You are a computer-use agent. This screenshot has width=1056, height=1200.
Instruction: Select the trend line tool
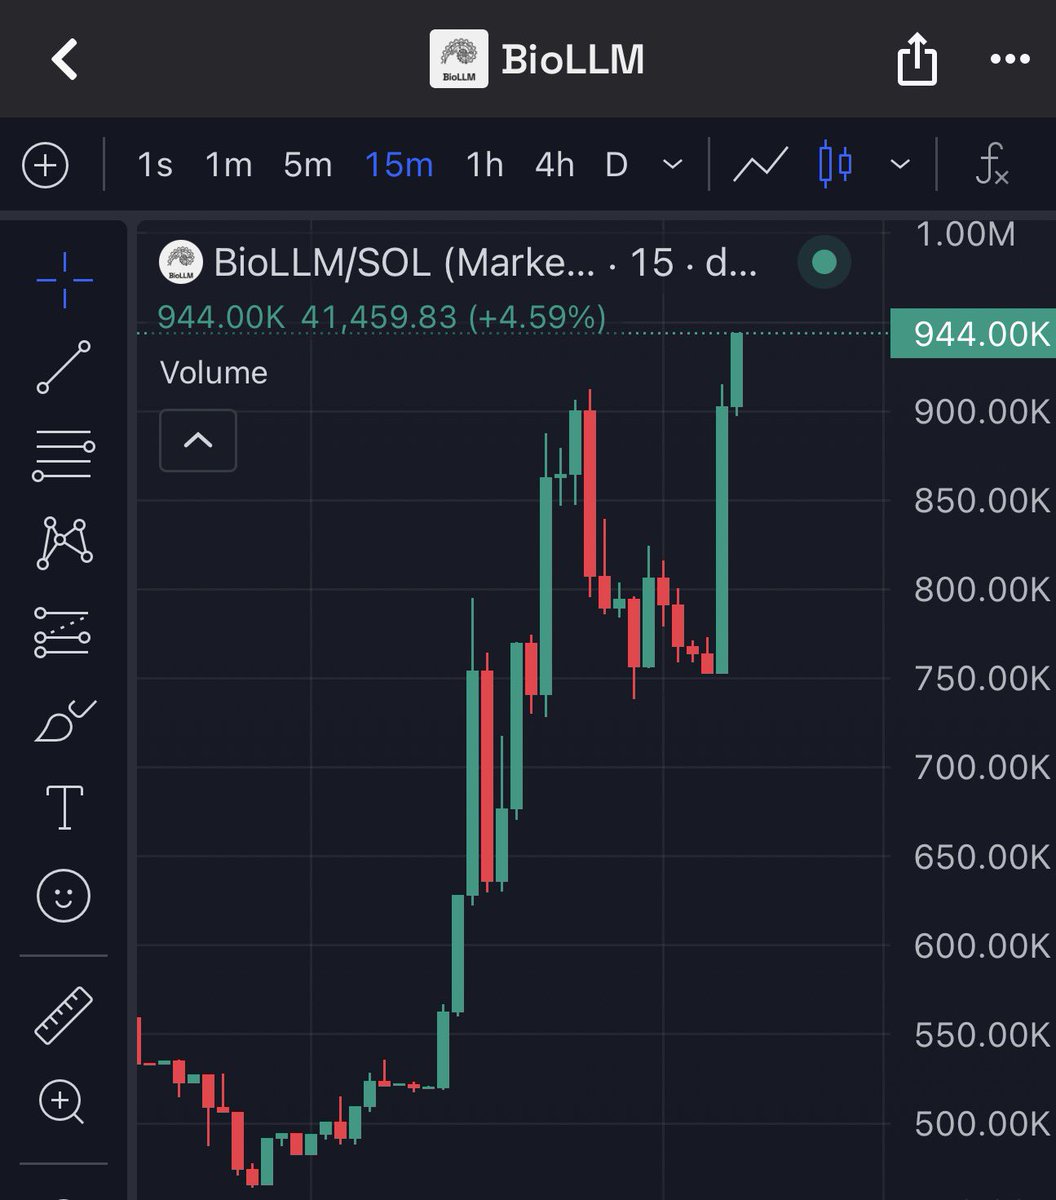[x=64, y=367]
